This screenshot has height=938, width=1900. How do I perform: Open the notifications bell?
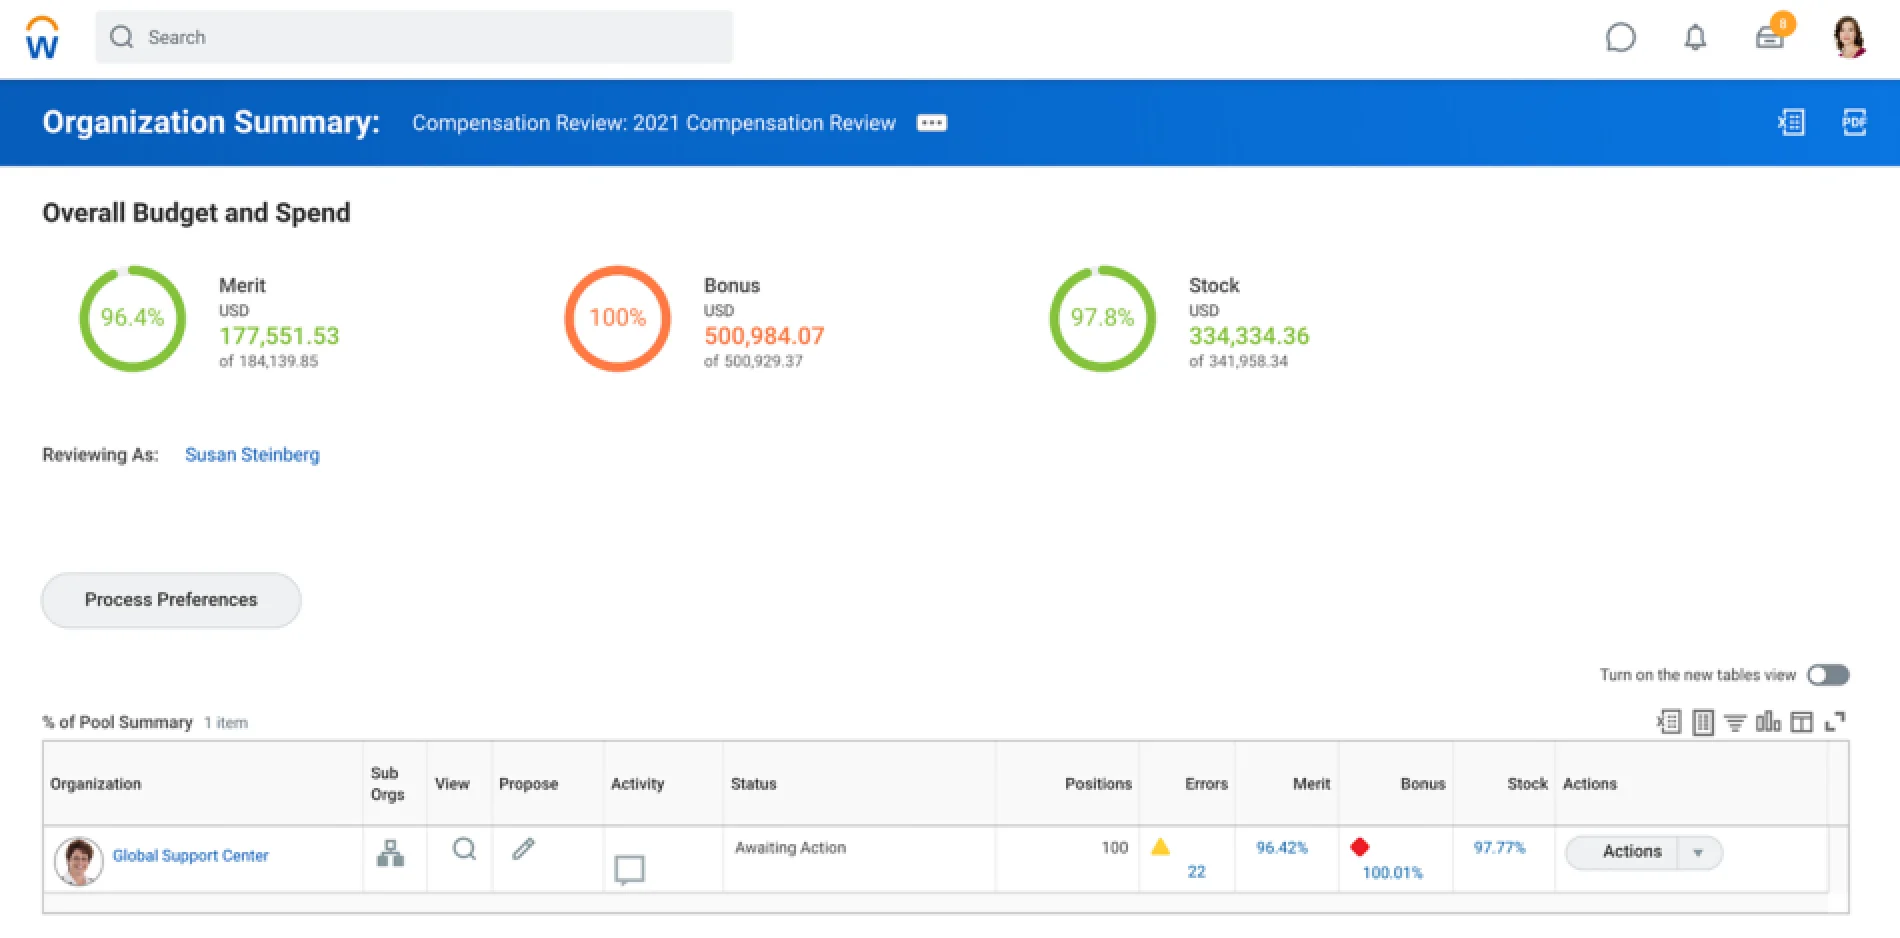1695,38
